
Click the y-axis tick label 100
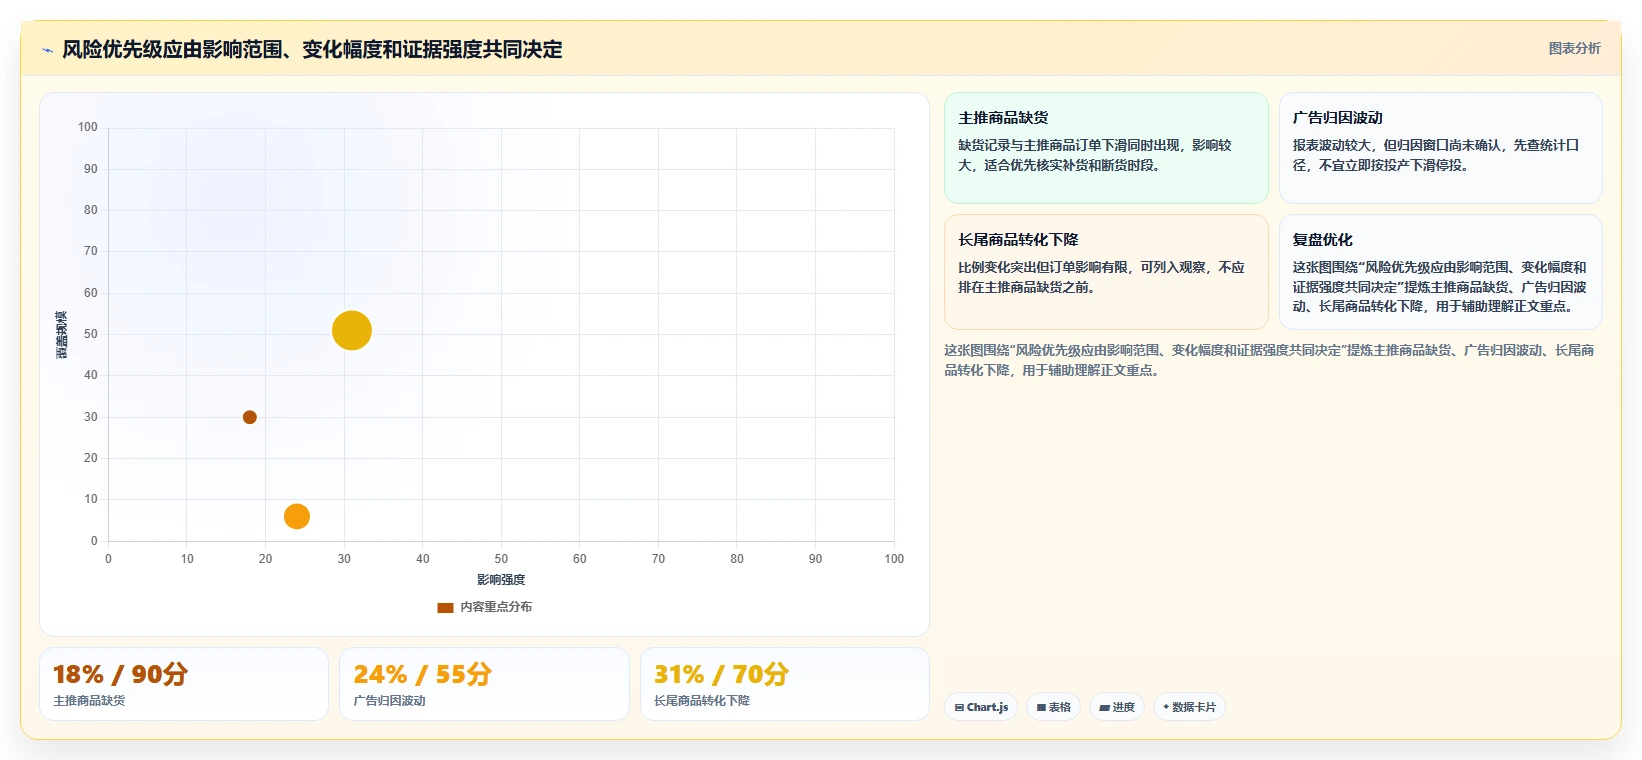click(x=88, y=127)
